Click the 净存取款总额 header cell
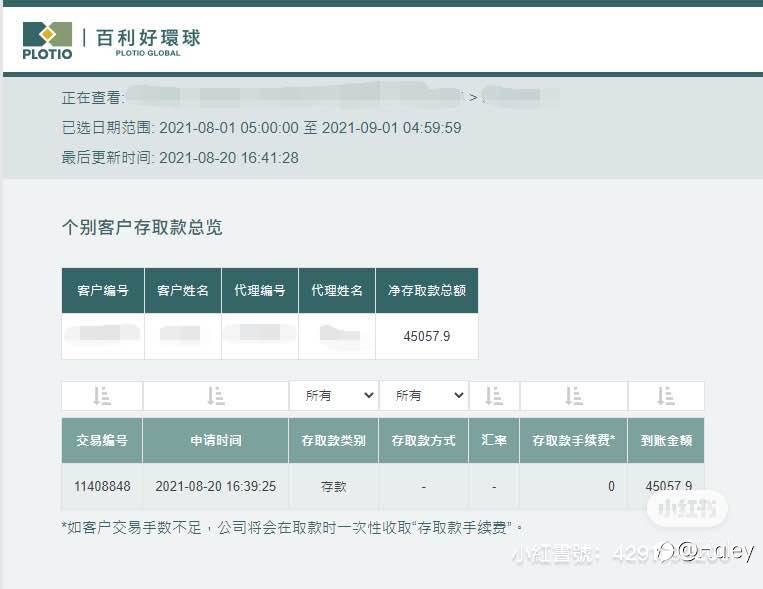763x589 pixels. 427,290
